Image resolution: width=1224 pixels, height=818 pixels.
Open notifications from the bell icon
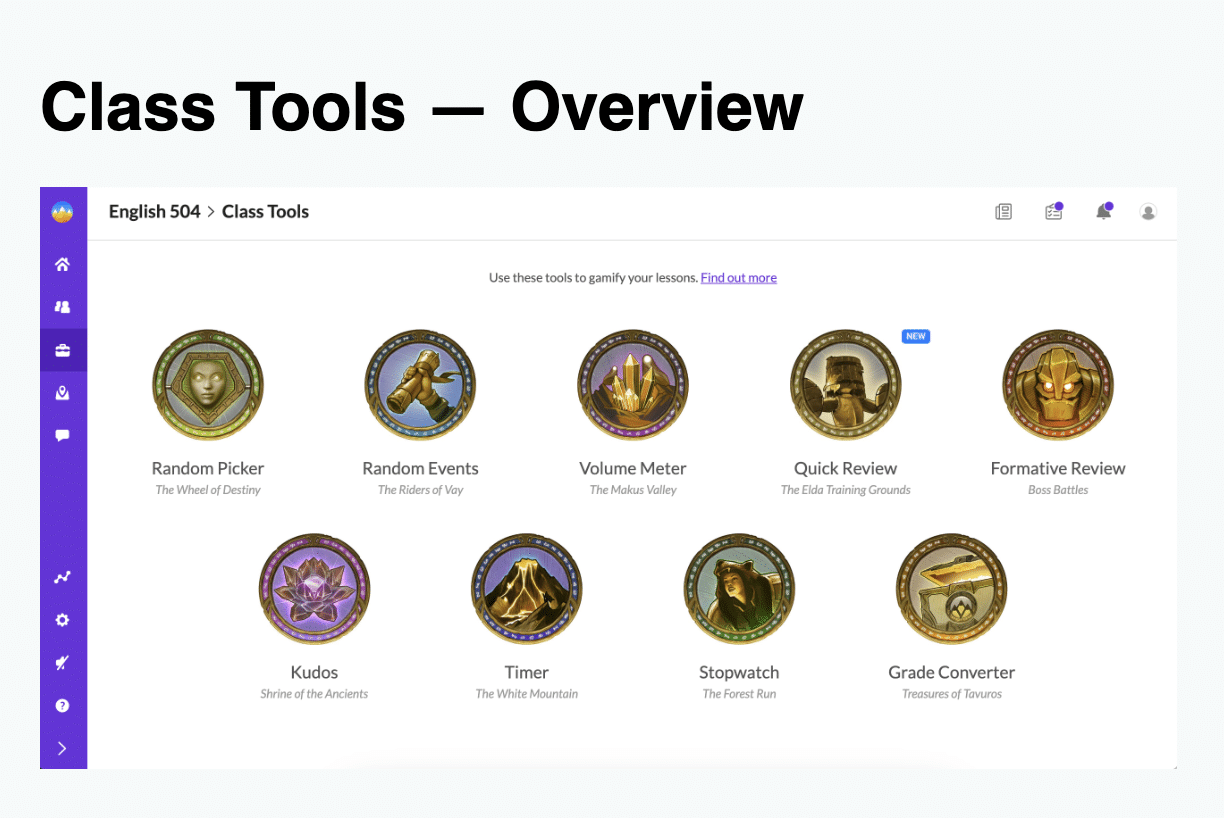1103,212
